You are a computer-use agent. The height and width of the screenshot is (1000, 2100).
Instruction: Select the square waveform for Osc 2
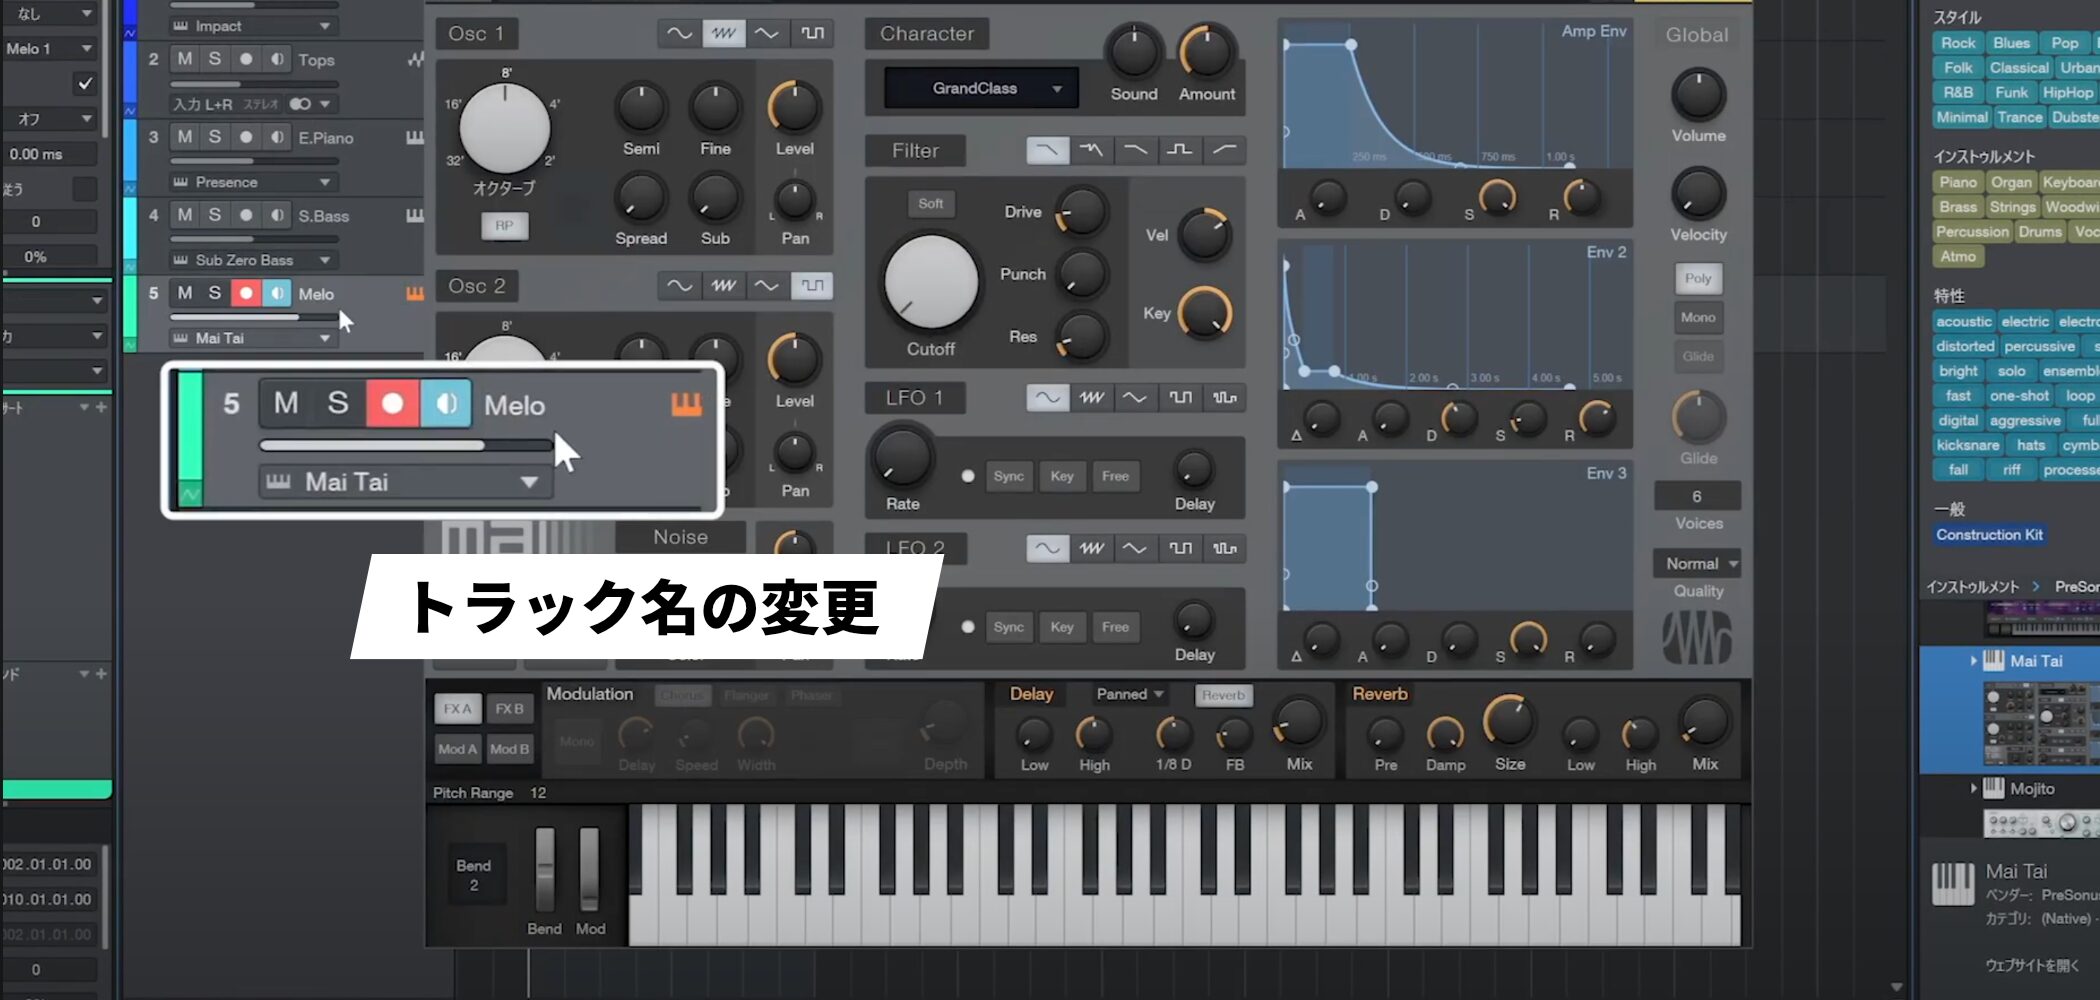click(812, 286)
